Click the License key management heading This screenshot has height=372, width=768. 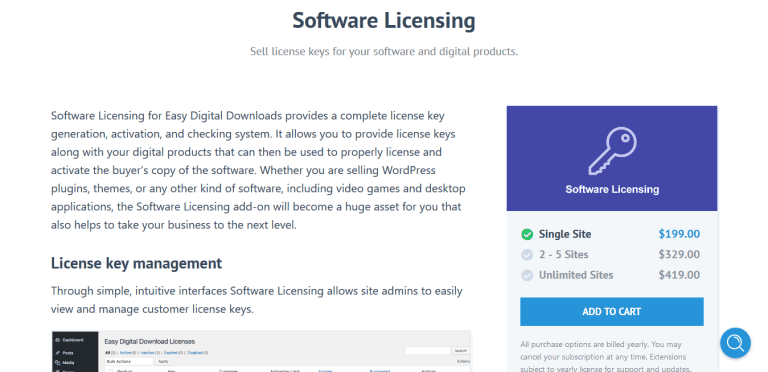tap(136, 263)
